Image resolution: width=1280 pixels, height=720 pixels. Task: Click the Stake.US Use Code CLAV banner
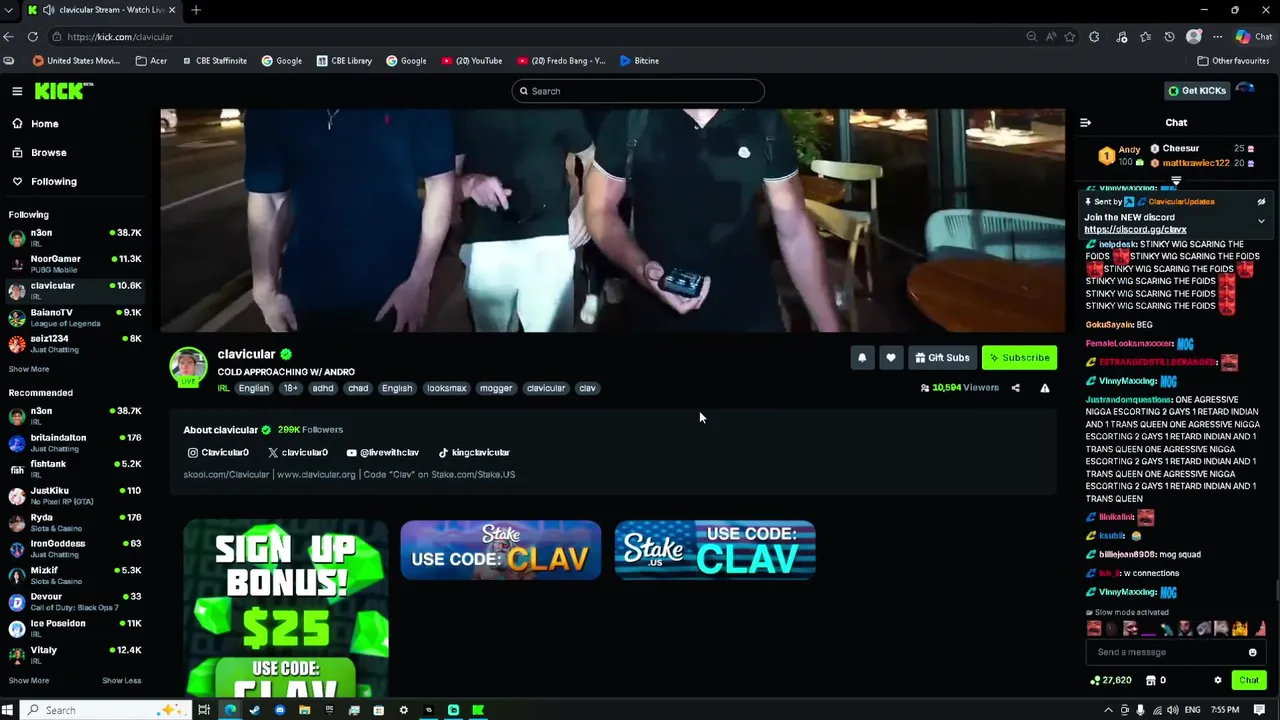point(715,550)
